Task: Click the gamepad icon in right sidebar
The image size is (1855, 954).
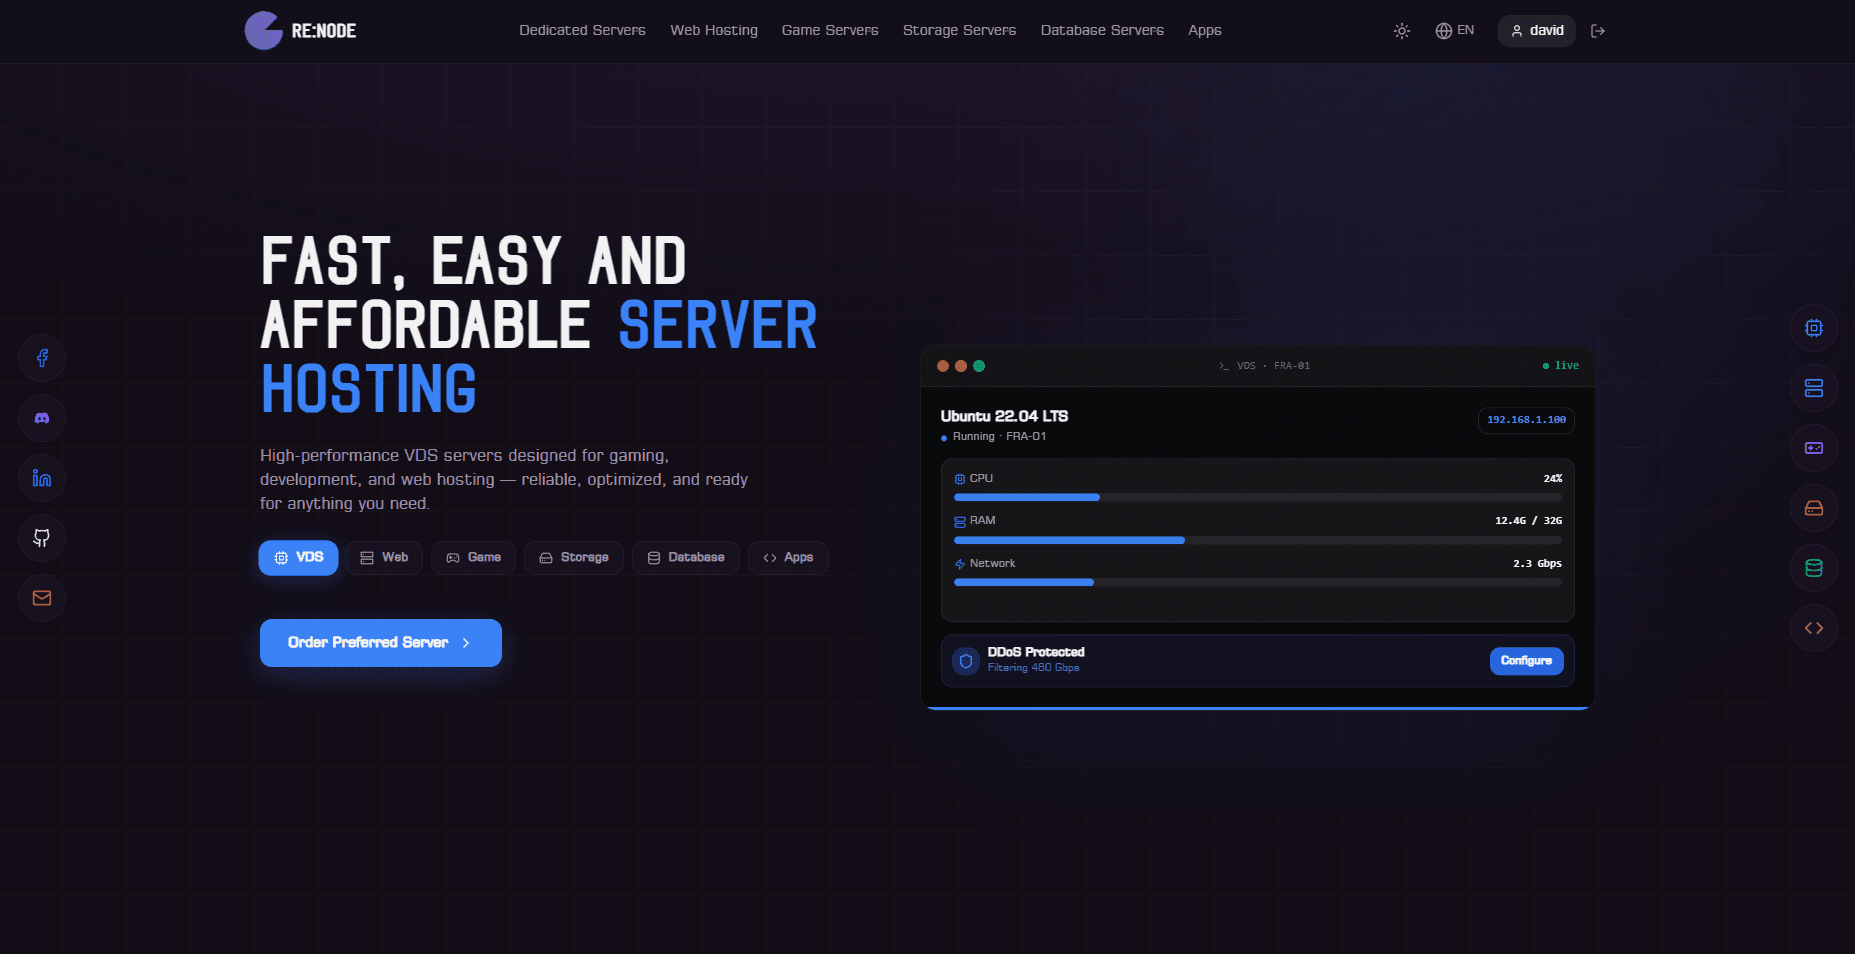Action: [1814, 448]
